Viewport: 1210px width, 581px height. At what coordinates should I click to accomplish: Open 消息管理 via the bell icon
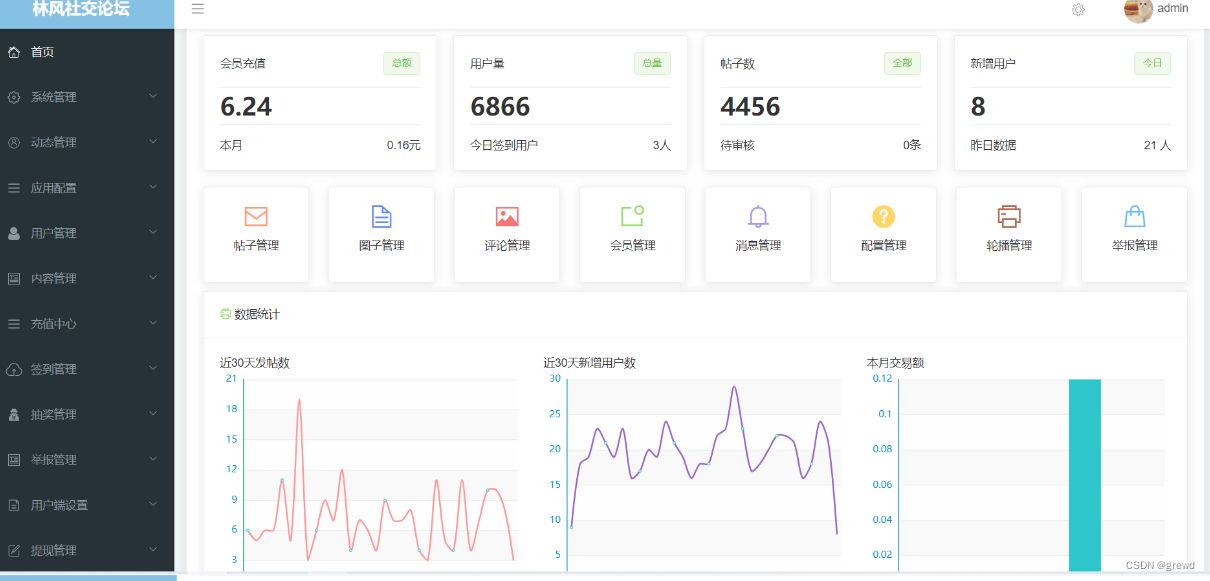[758, 216]
